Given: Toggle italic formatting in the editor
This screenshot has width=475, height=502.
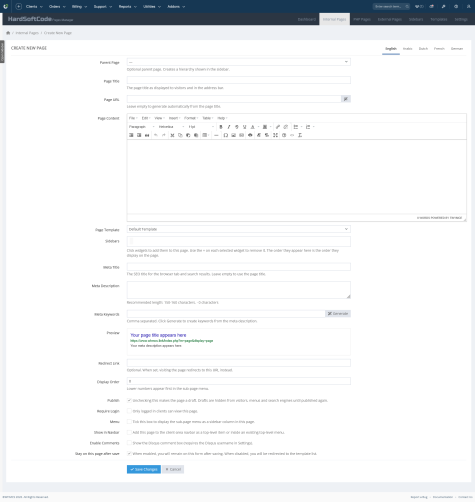Looking at the screenshot, I should [229, 127].
